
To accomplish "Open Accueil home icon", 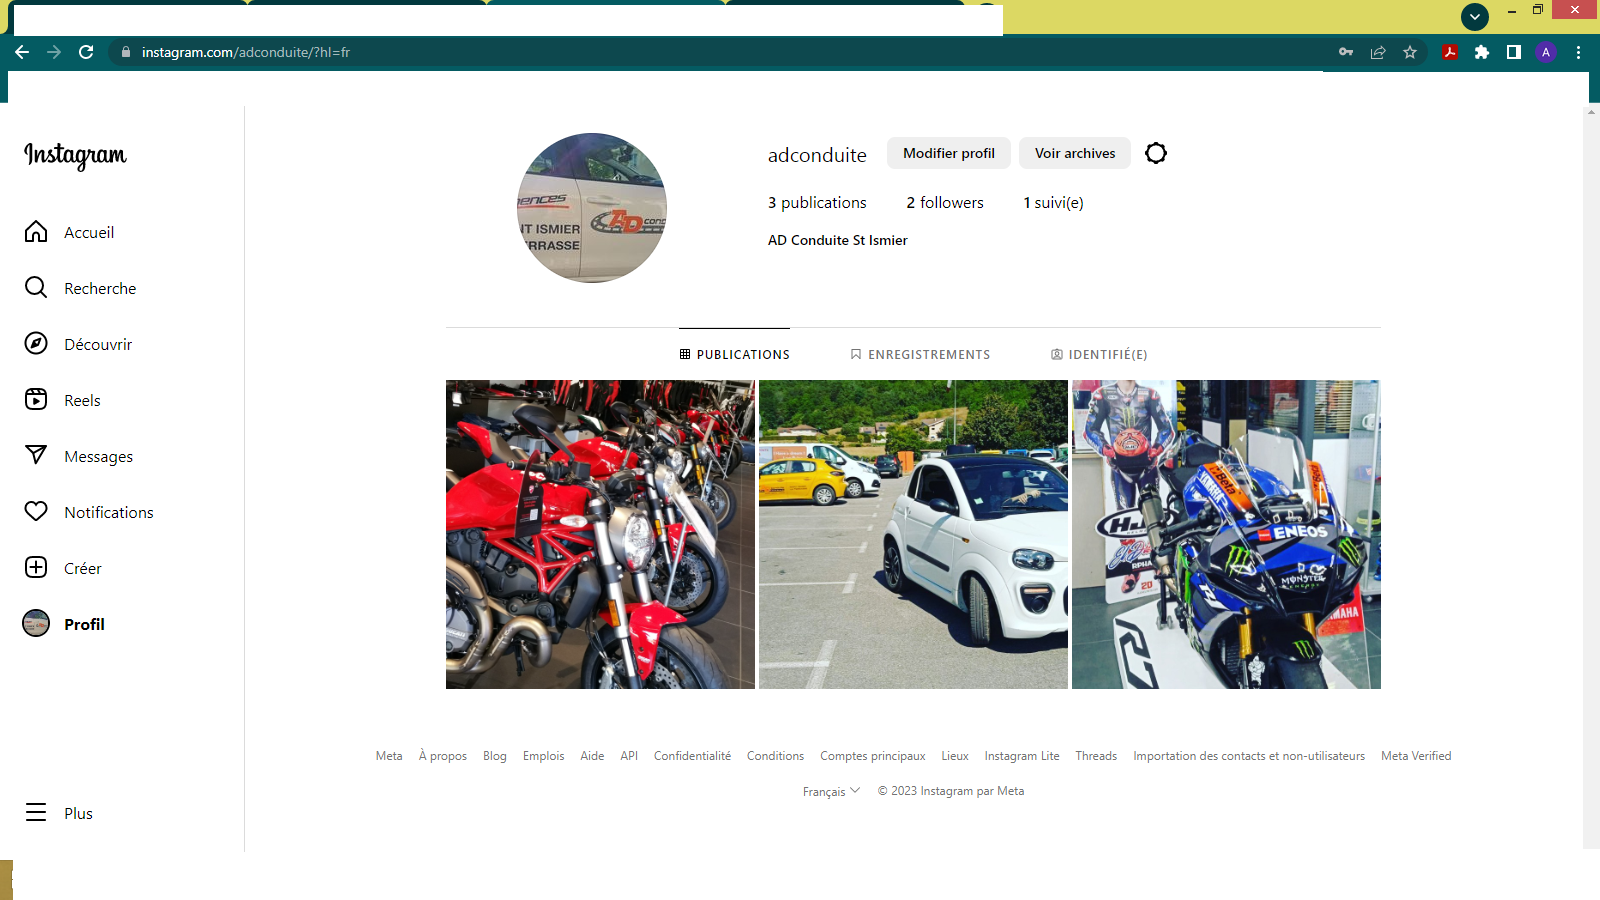I will click(x=36, y=232).
